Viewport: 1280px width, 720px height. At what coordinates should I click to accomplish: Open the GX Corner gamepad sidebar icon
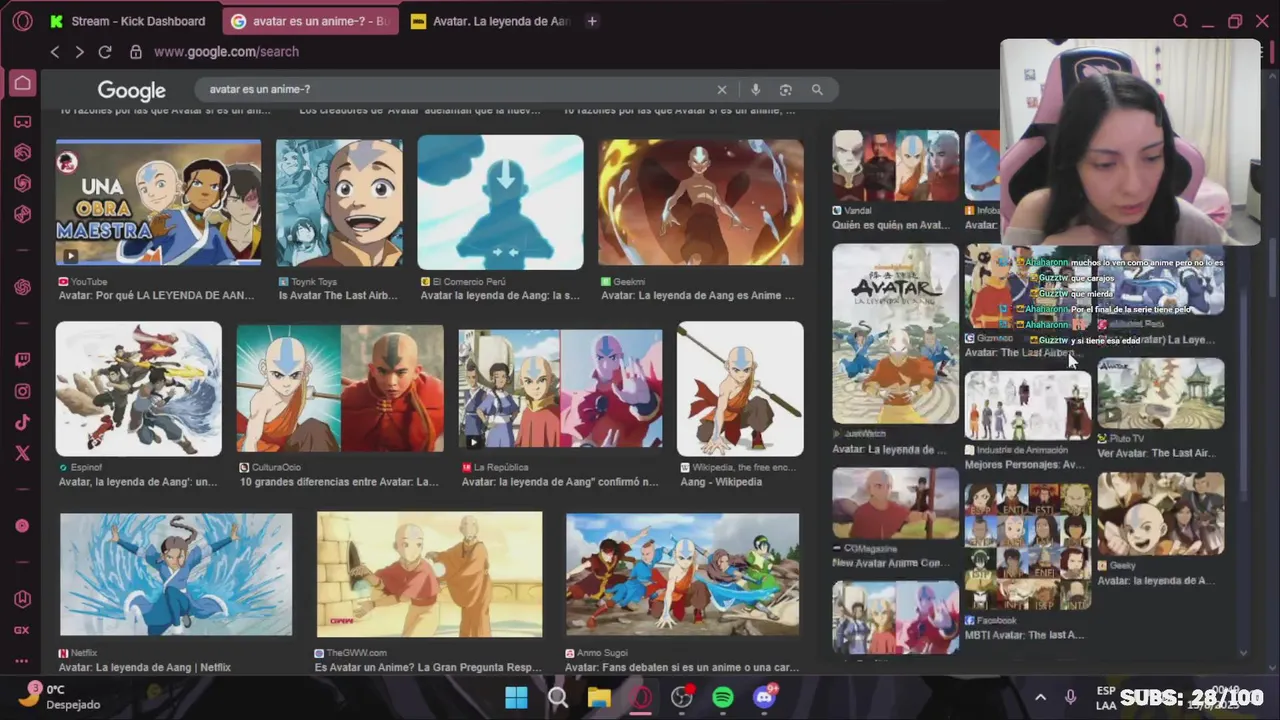click(x=22, y=122)
